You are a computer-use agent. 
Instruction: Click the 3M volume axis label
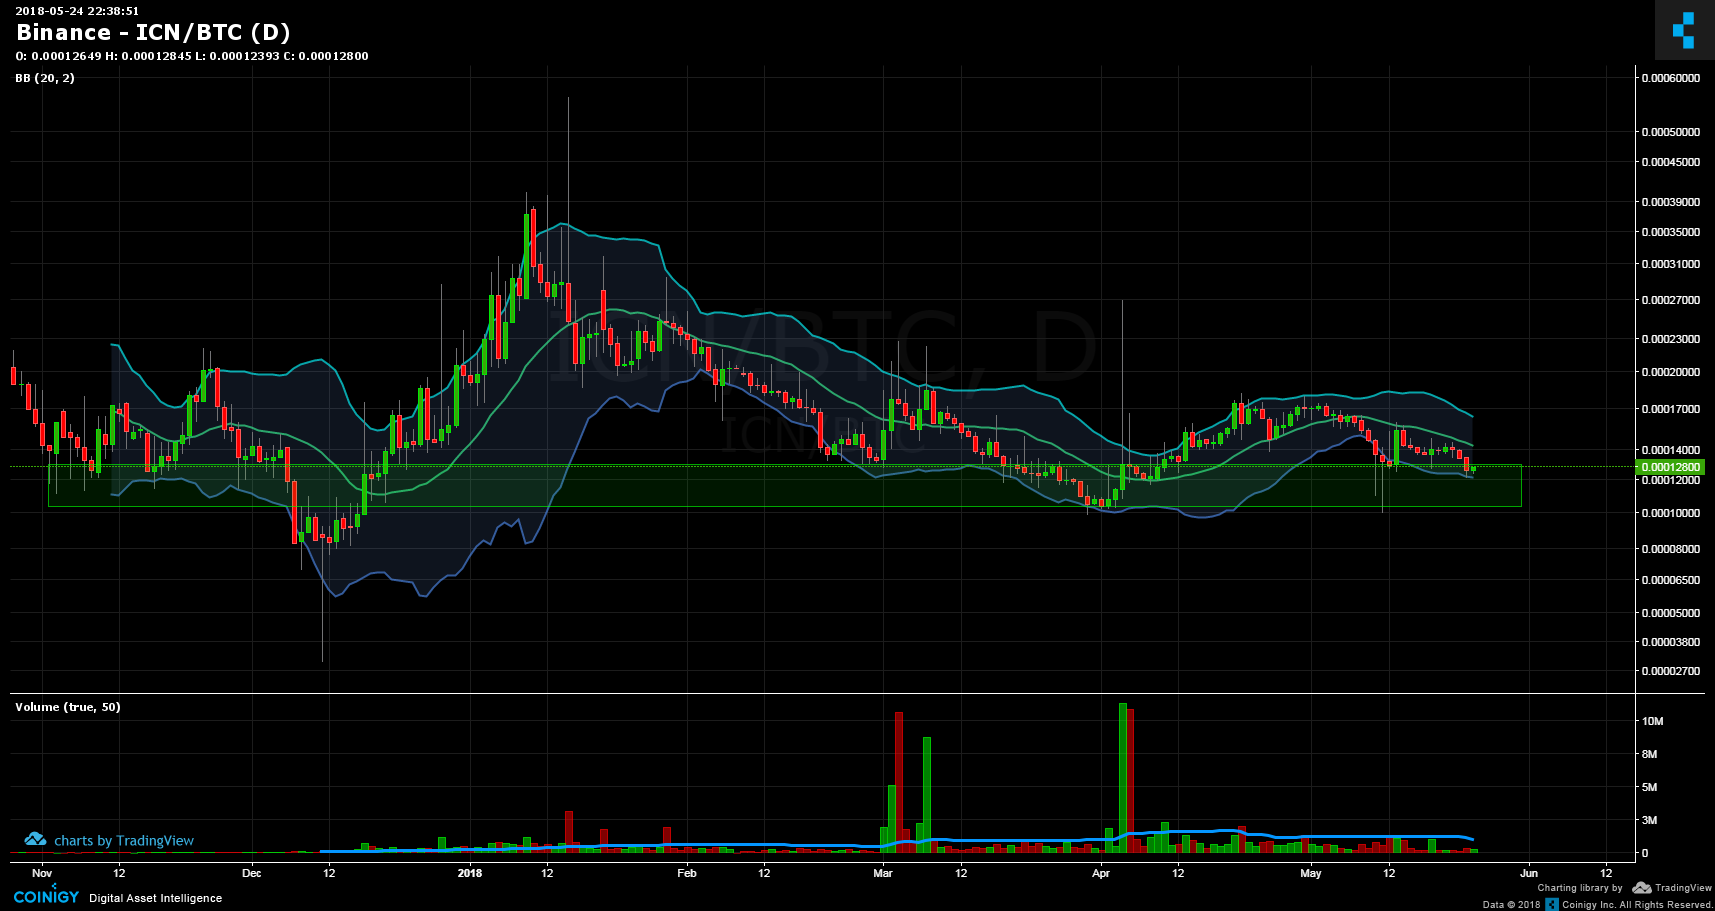click(x=1650, y=820)
